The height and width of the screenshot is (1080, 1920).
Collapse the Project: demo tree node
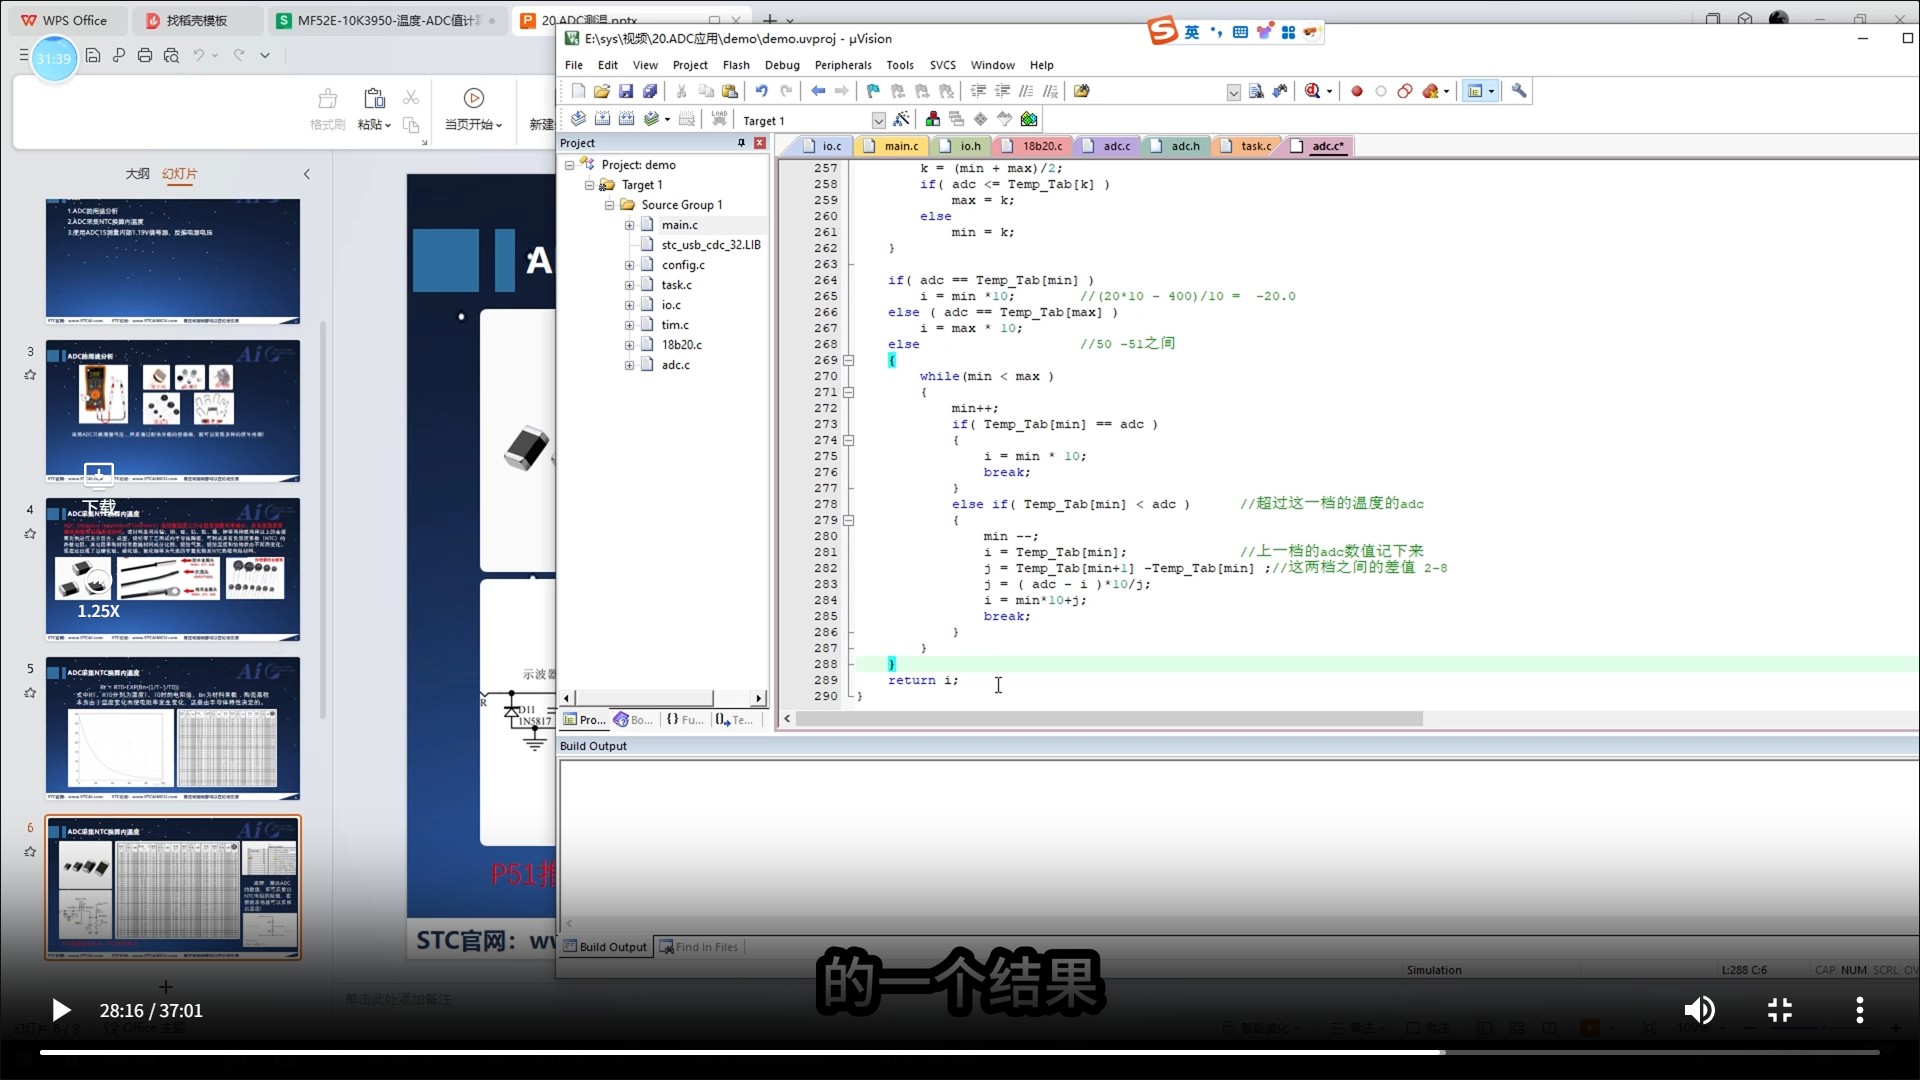pyautogui.click(x=569, y=165)
